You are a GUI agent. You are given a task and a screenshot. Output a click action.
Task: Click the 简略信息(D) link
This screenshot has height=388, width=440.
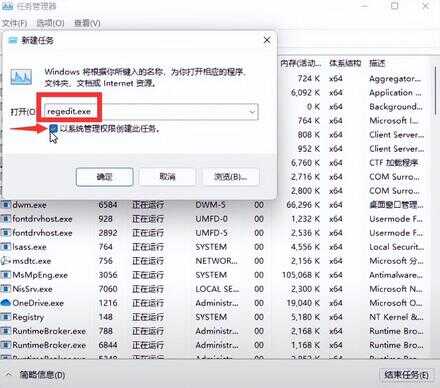pos(42,375)
